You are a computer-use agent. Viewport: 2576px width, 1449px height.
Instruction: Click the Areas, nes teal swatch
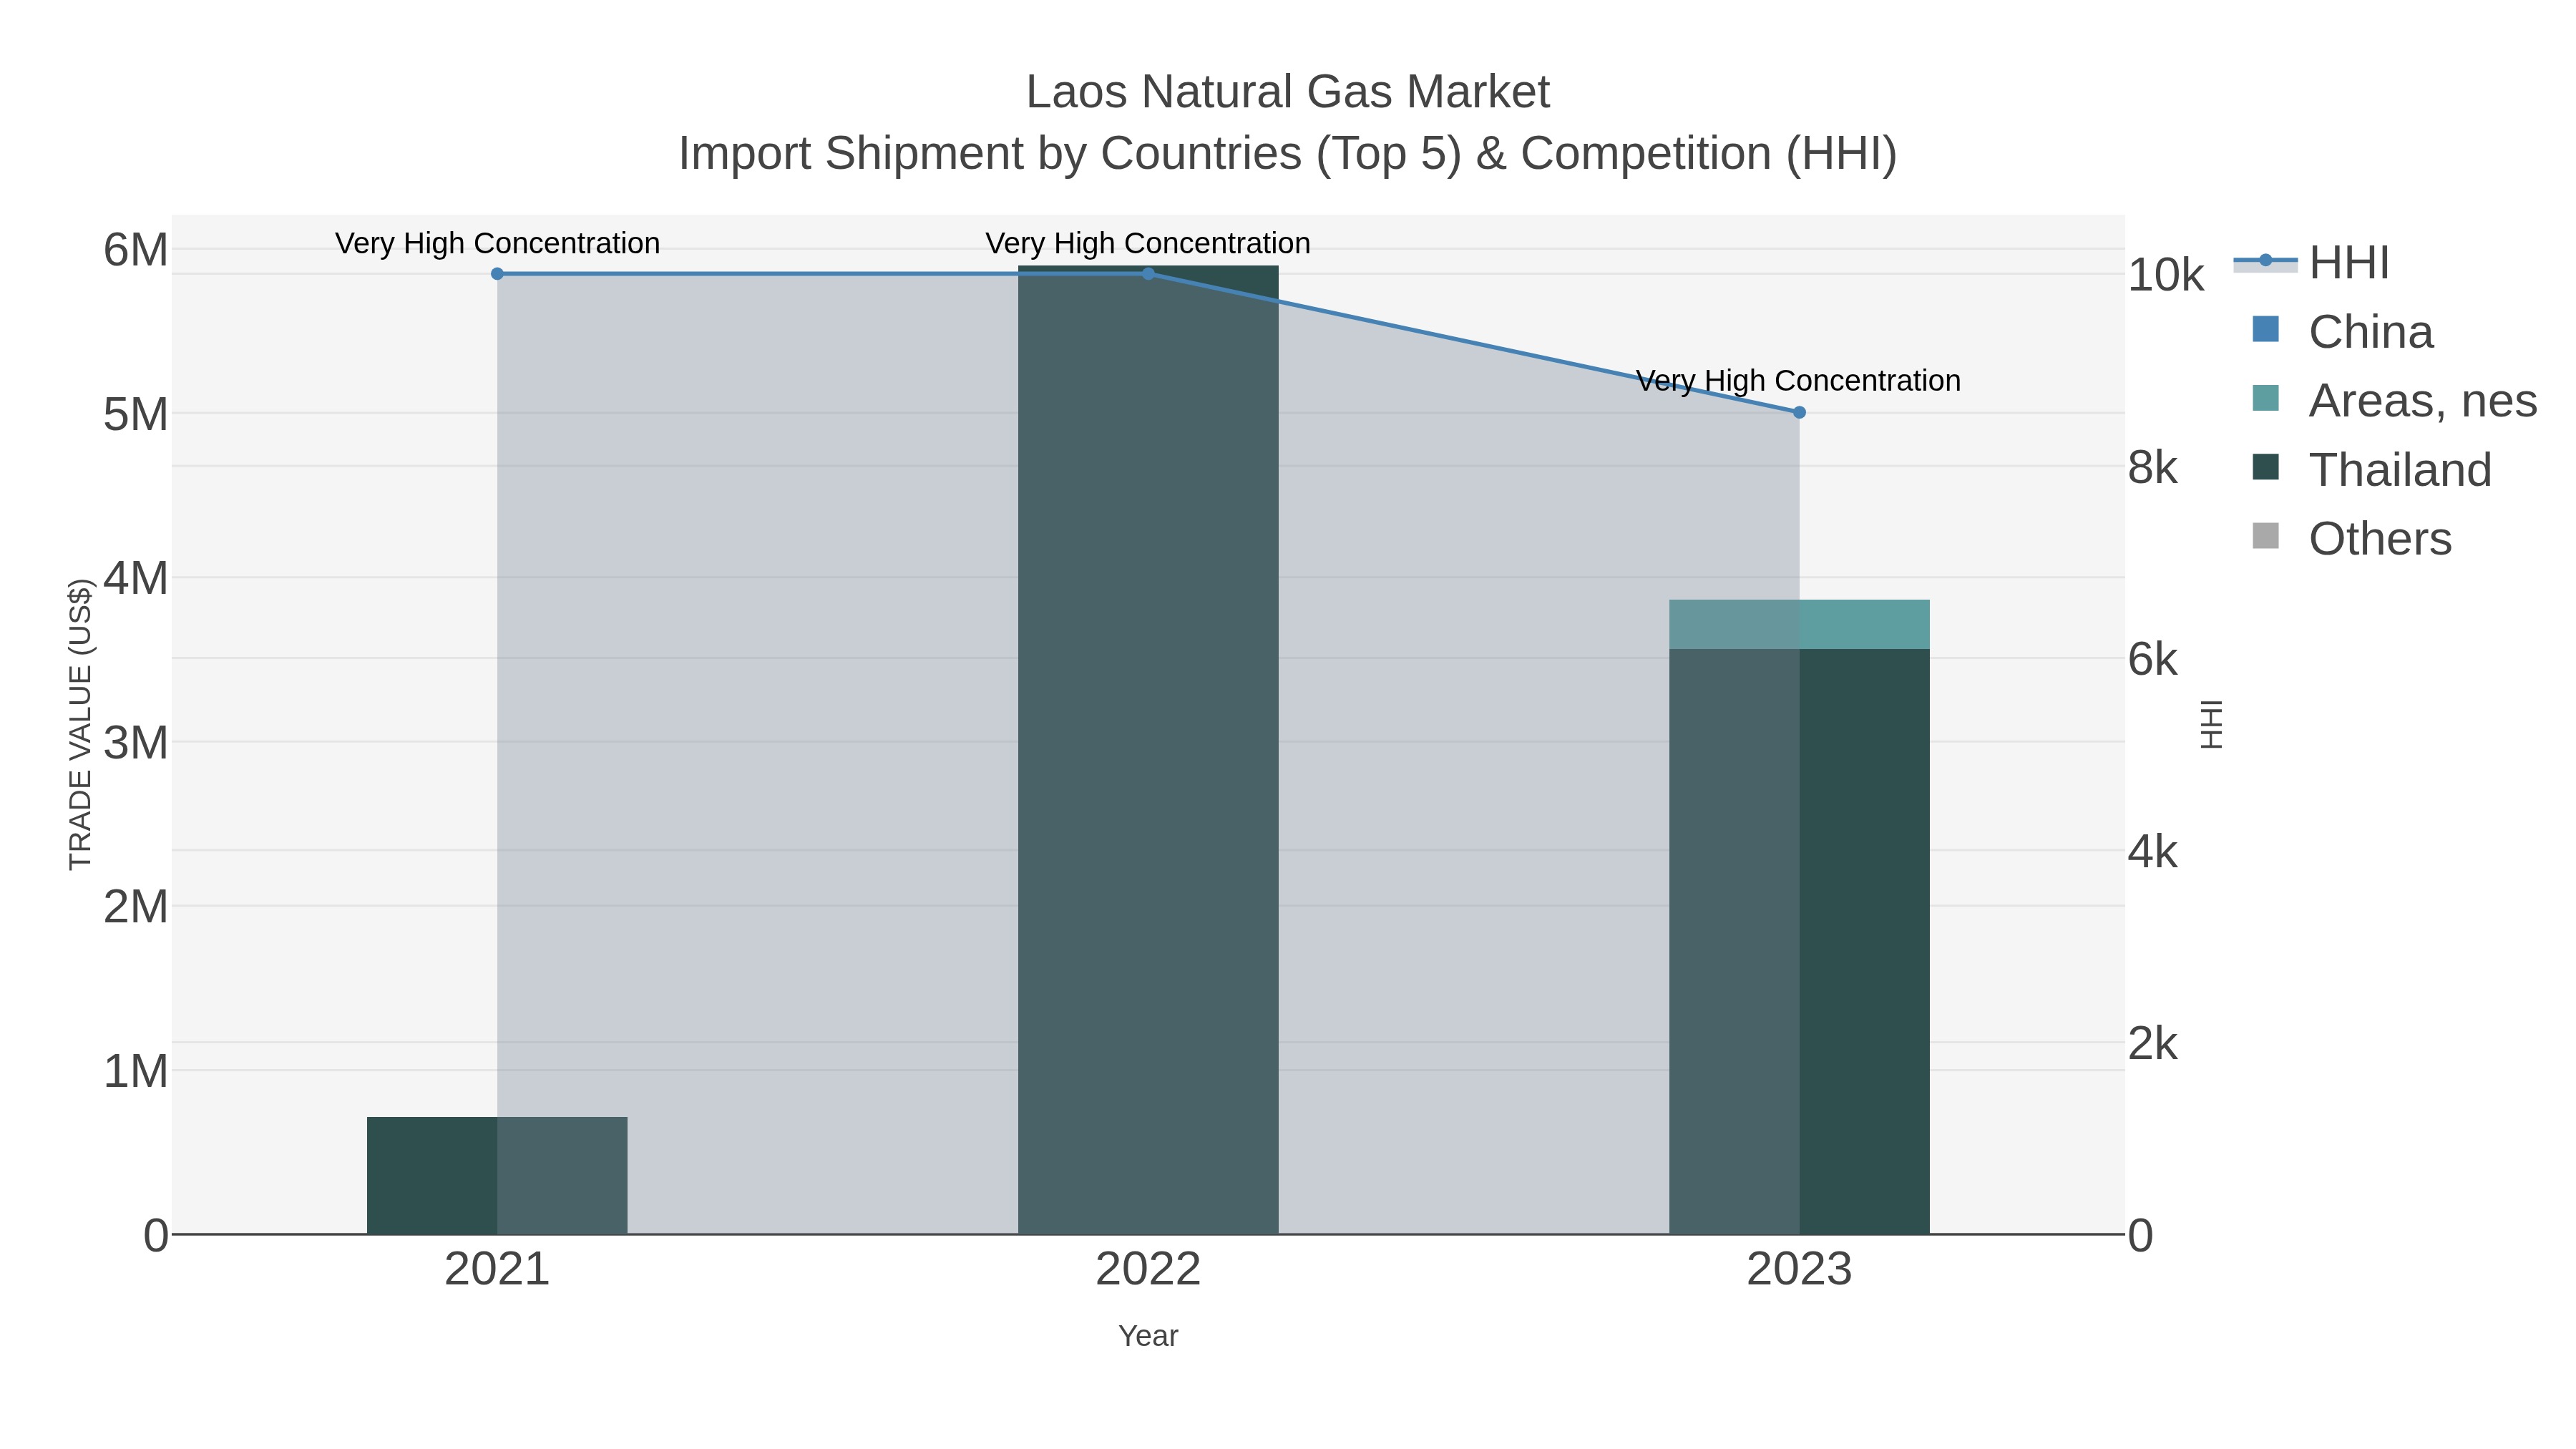(2265, 398)
